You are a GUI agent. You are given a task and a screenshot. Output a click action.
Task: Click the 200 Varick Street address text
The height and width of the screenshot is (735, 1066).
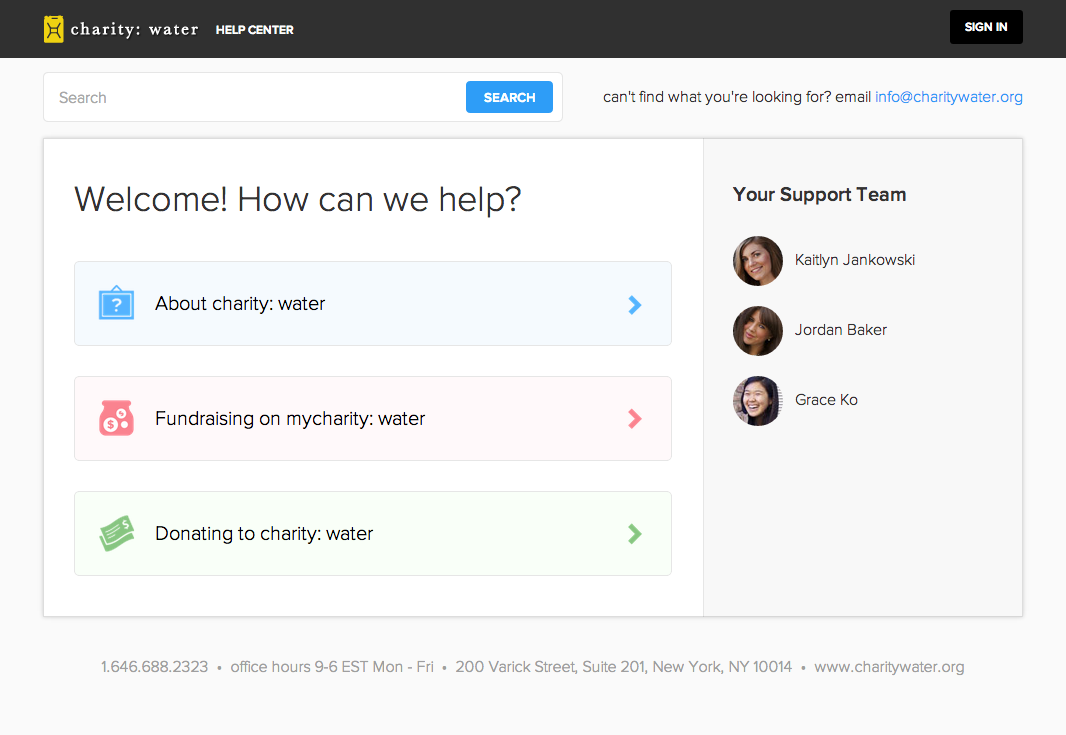623,667
